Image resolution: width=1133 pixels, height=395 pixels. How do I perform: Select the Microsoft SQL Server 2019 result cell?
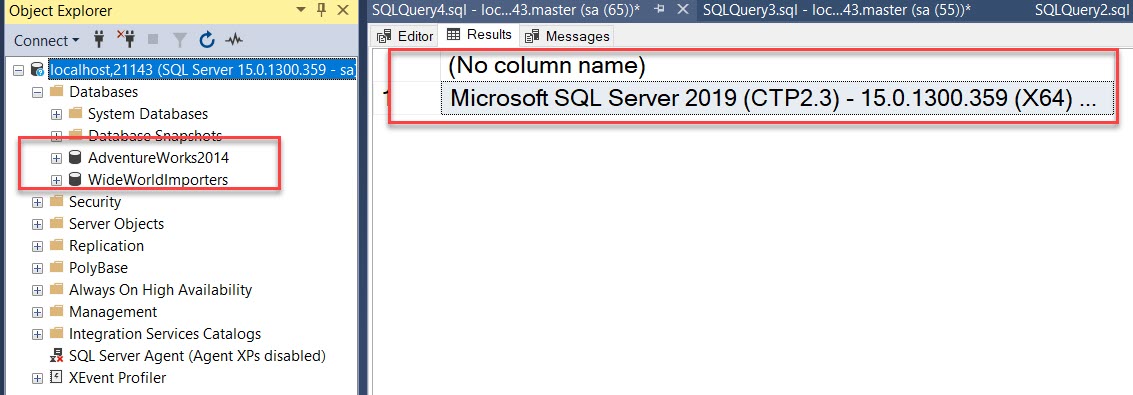click(777, 97)
